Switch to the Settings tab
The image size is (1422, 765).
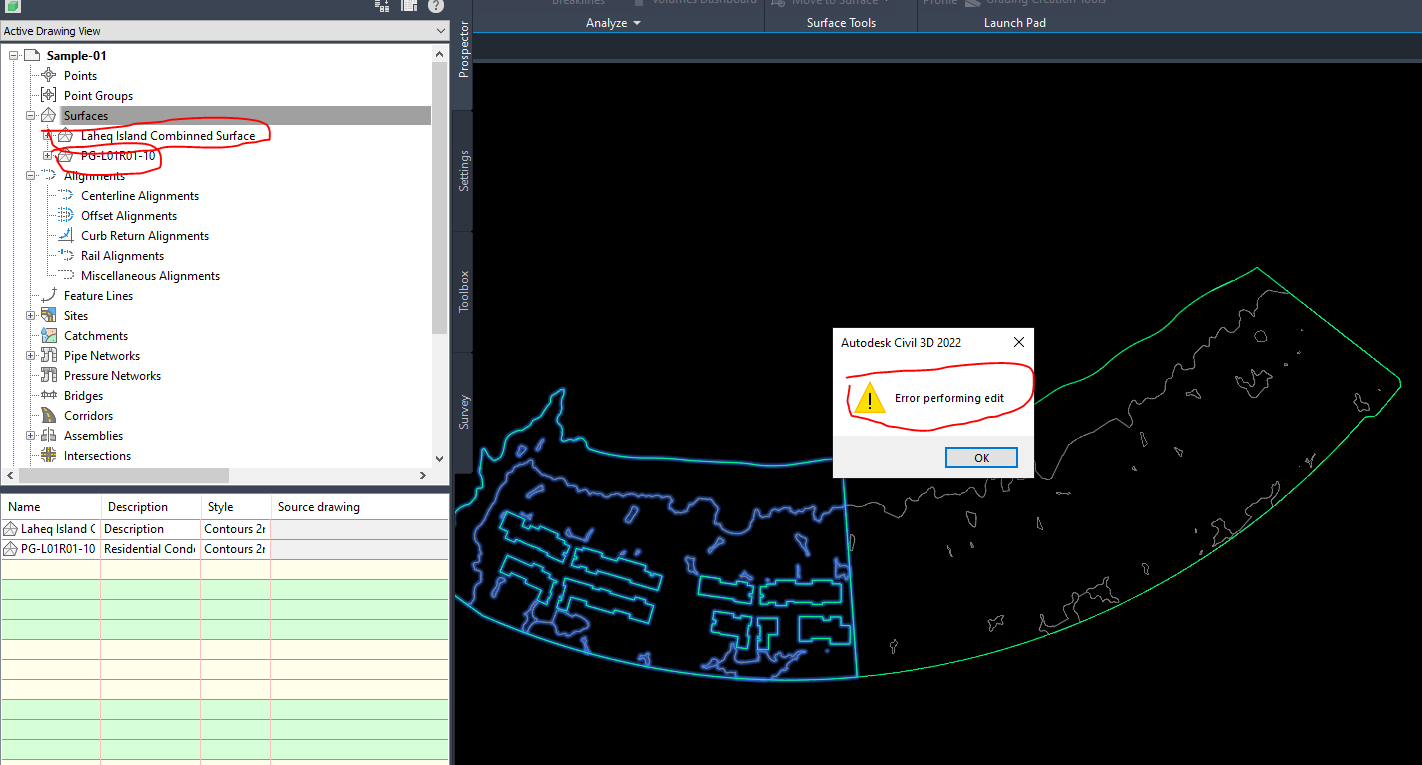(463, 170)
